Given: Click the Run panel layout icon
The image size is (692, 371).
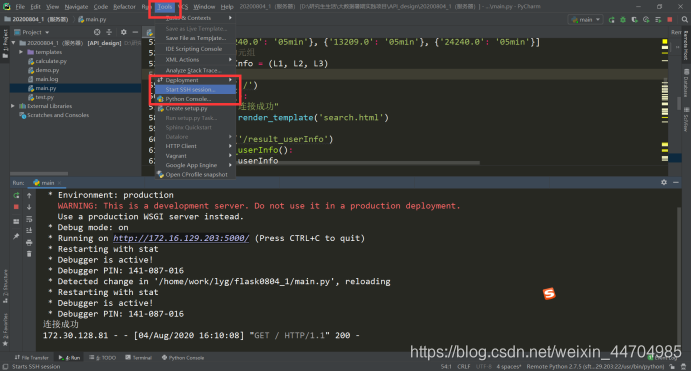Looking at the screenshot, I should click(x=16, y=221).
